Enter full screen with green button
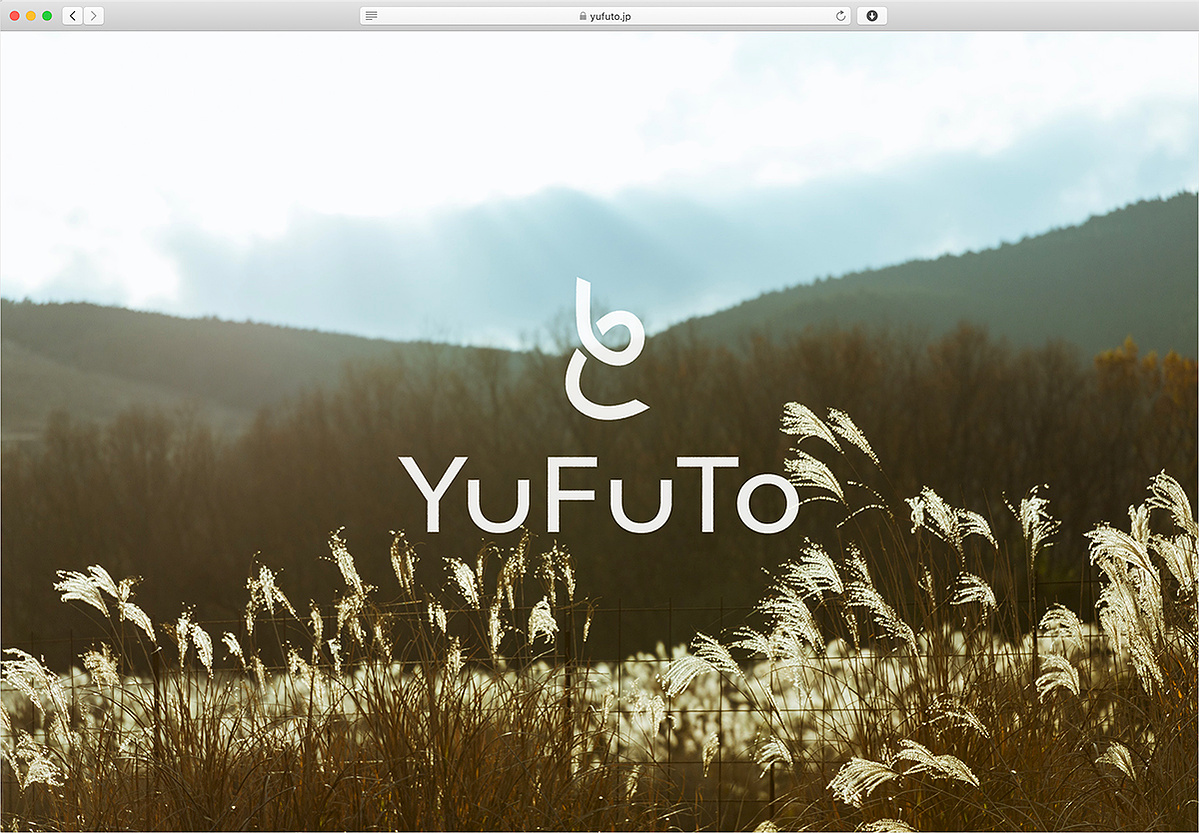This screenshot has width=1199, height=833. (47, 15)
